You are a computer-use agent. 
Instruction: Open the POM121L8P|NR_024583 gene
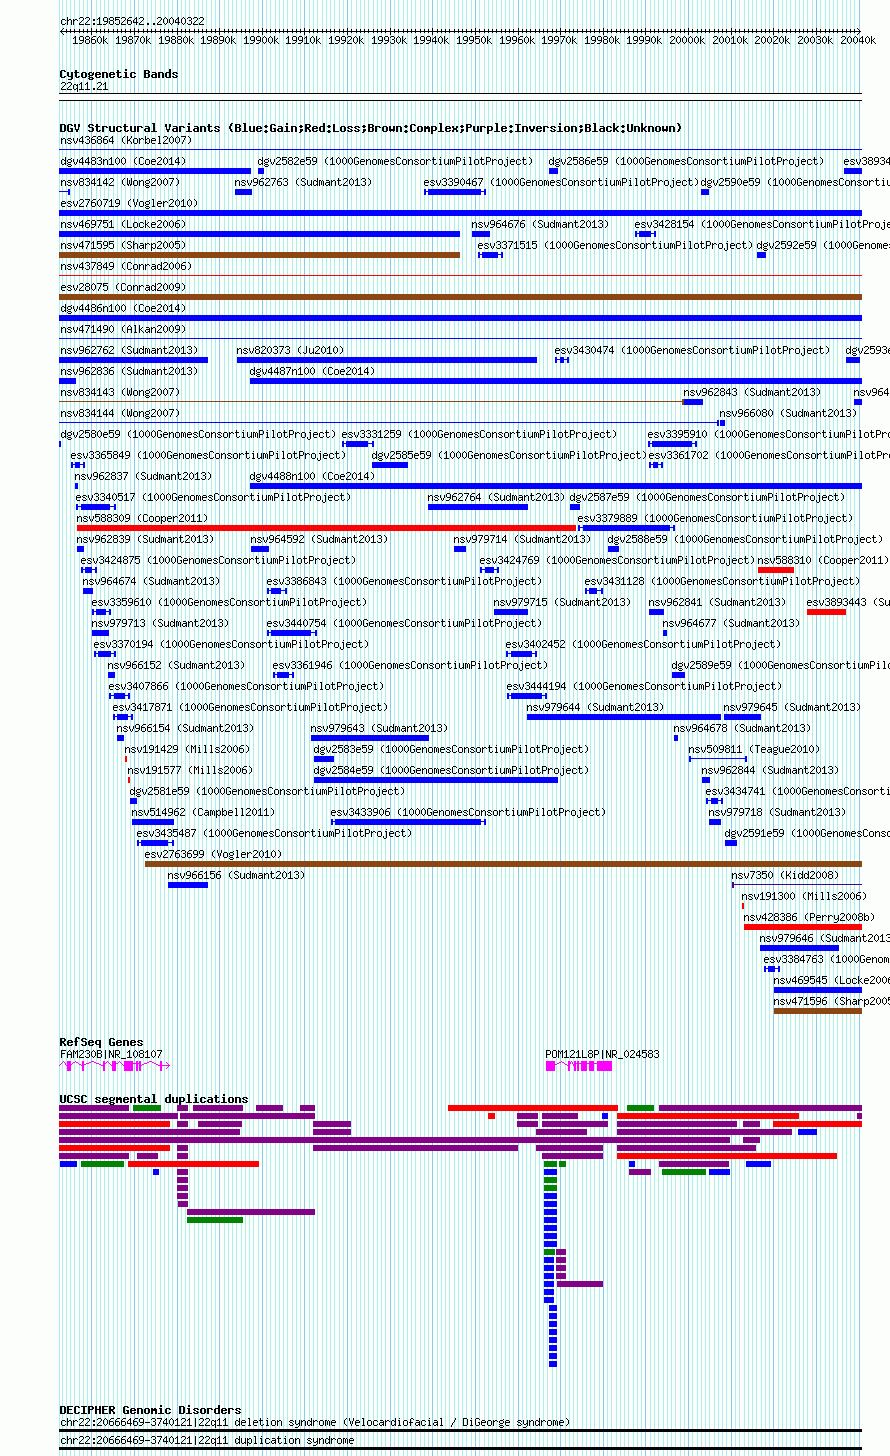tap(579, 1066)
